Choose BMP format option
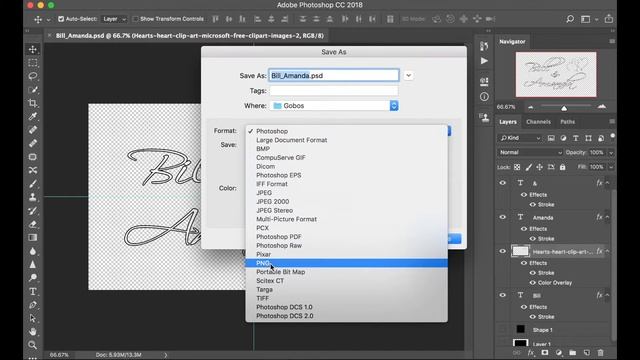Viewport: 640px width, 360px height. click(x=346, y=149)
